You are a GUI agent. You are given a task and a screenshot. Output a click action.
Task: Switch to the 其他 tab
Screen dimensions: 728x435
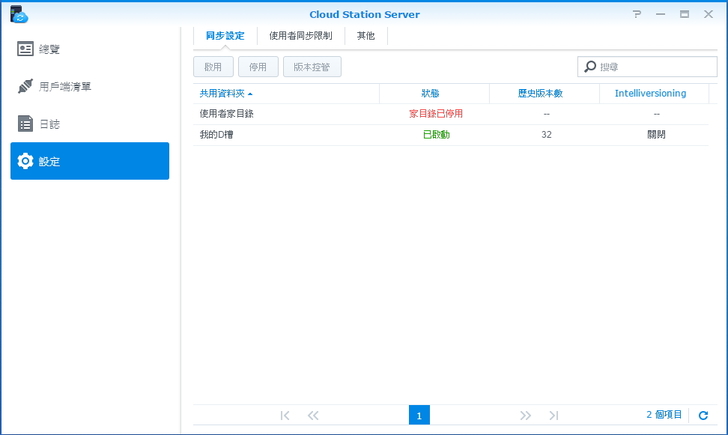[x=366, y=36]
